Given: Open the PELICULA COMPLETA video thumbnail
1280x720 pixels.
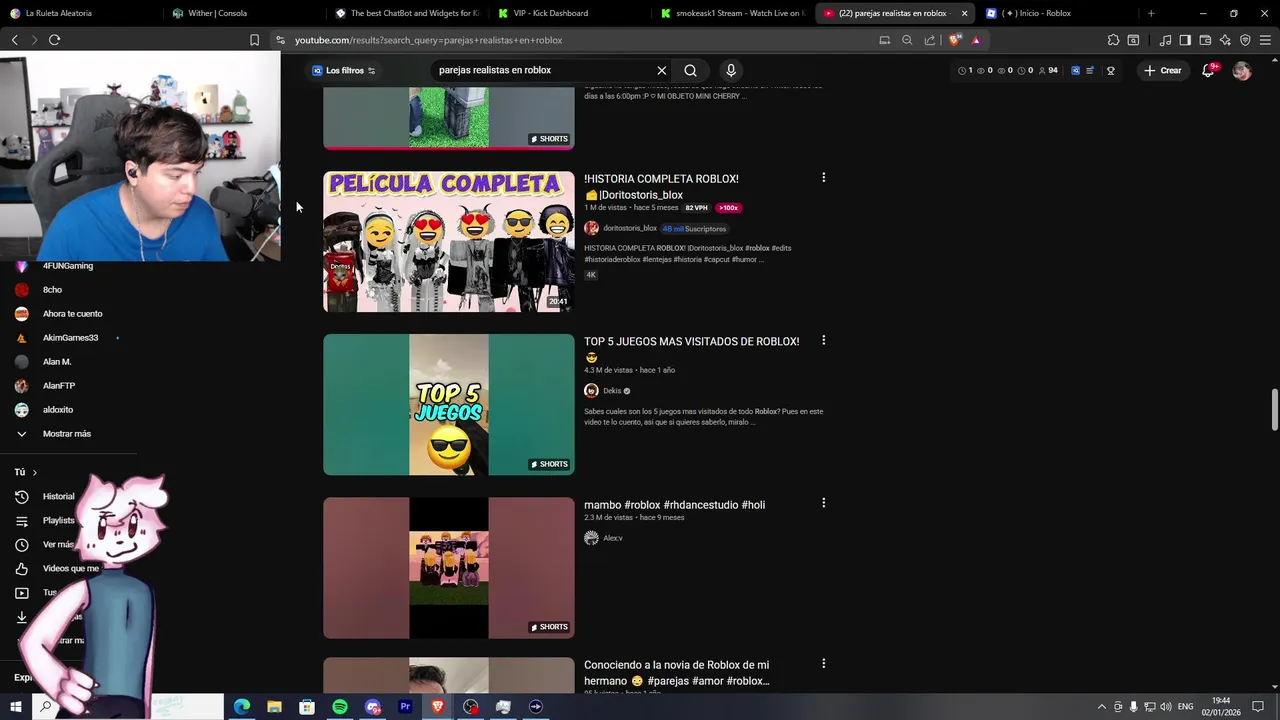Looking at the screenshot, I should 449,242.
